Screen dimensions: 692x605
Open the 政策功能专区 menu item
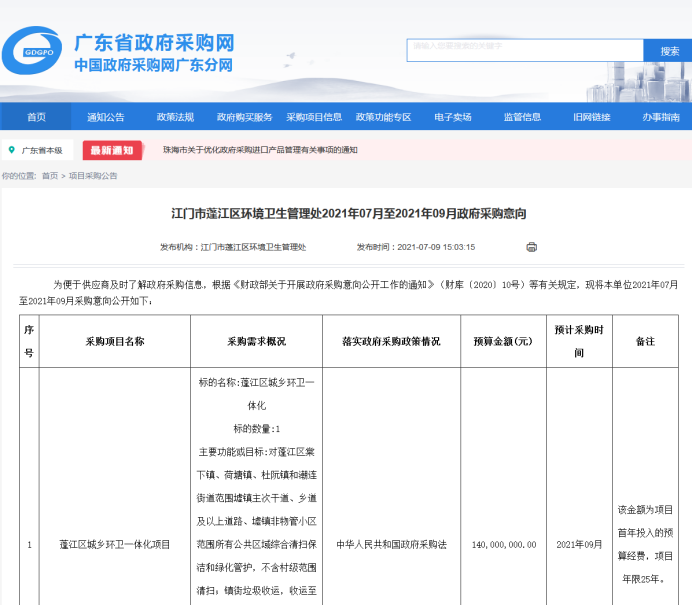(384, 117)
